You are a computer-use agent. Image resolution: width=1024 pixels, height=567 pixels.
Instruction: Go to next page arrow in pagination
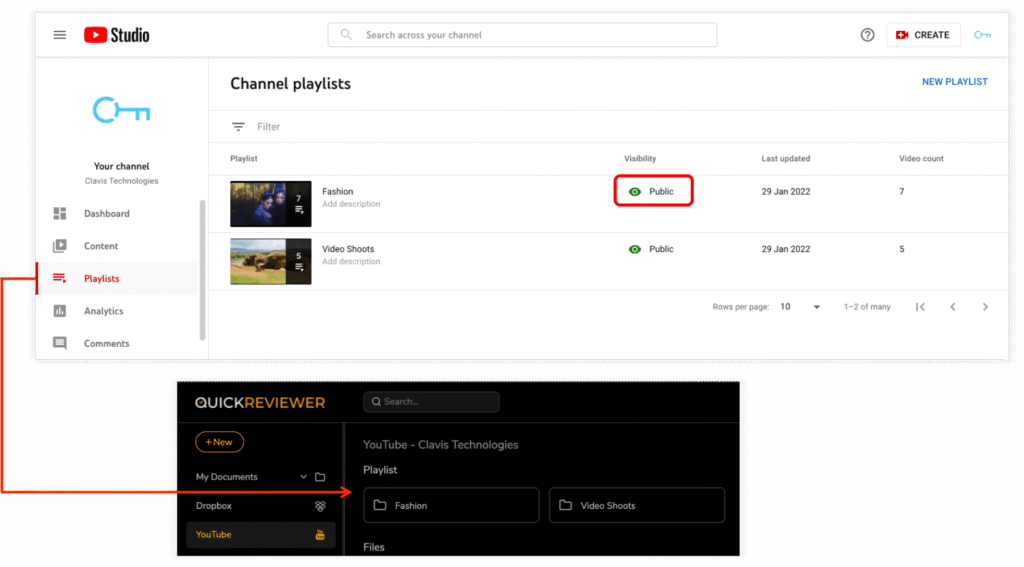coord(985,307)
